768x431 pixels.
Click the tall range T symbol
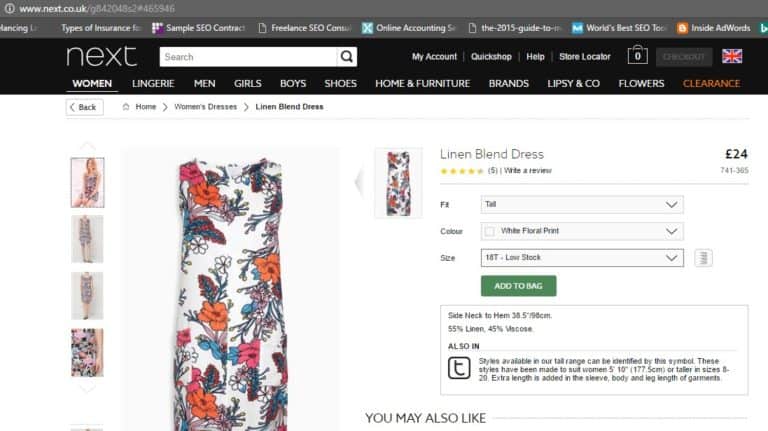pyautogui.click(x=459, y=368)
